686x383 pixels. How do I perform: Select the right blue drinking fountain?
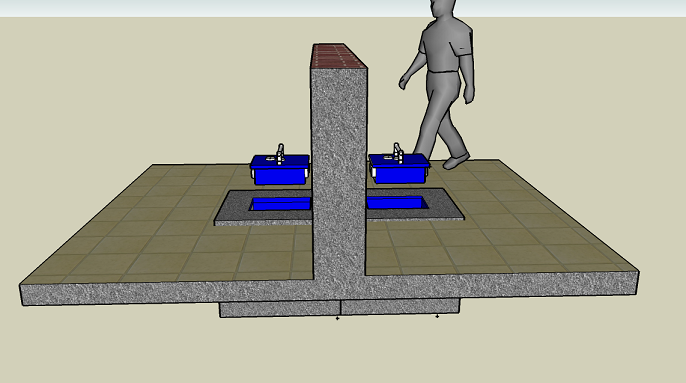pos(399,169)
